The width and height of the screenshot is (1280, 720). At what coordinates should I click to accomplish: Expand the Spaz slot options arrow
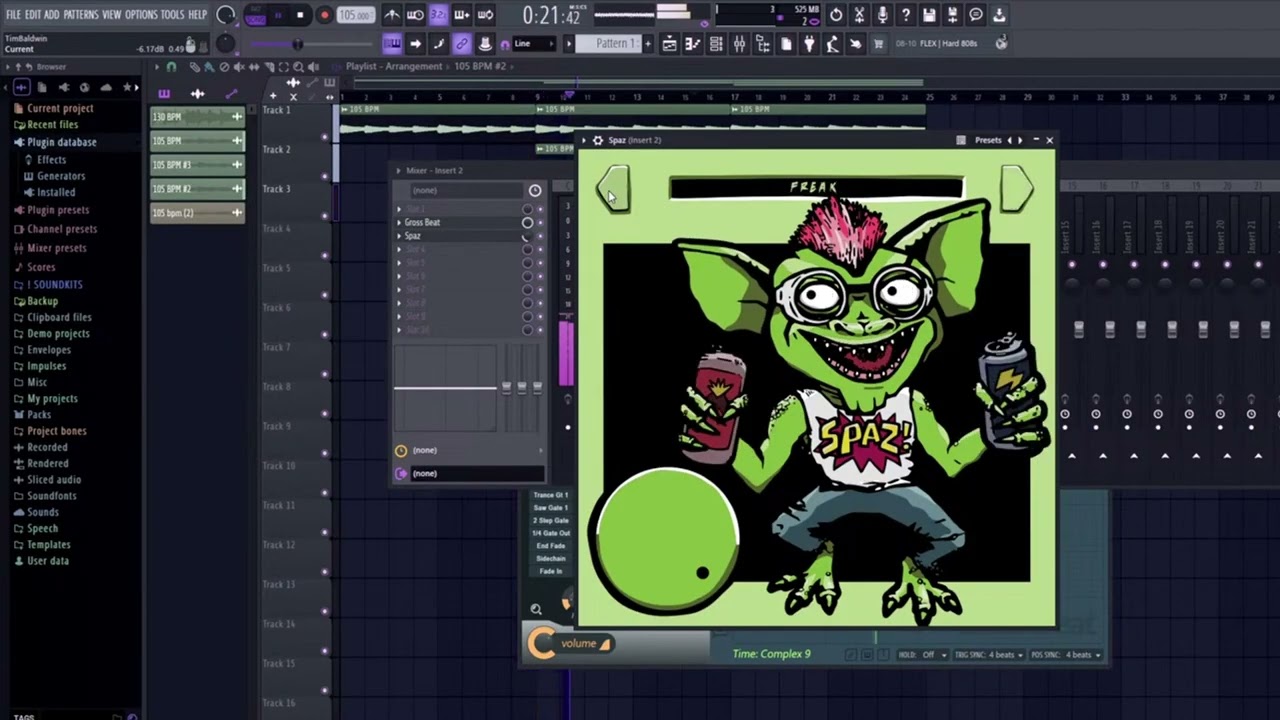399,236
